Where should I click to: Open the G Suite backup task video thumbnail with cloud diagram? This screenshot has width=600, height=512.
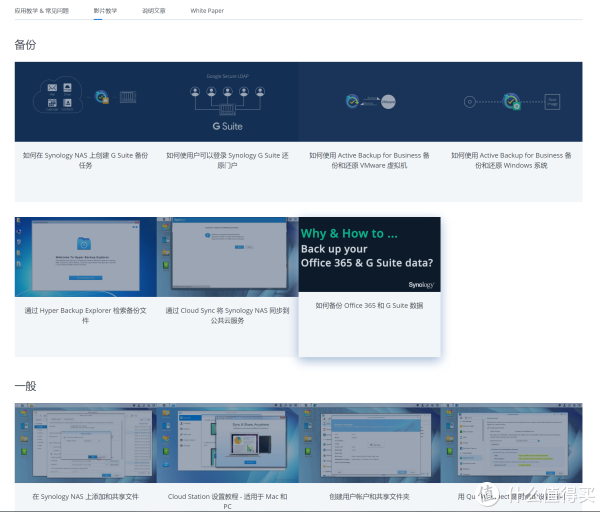(x=86, y=102)
